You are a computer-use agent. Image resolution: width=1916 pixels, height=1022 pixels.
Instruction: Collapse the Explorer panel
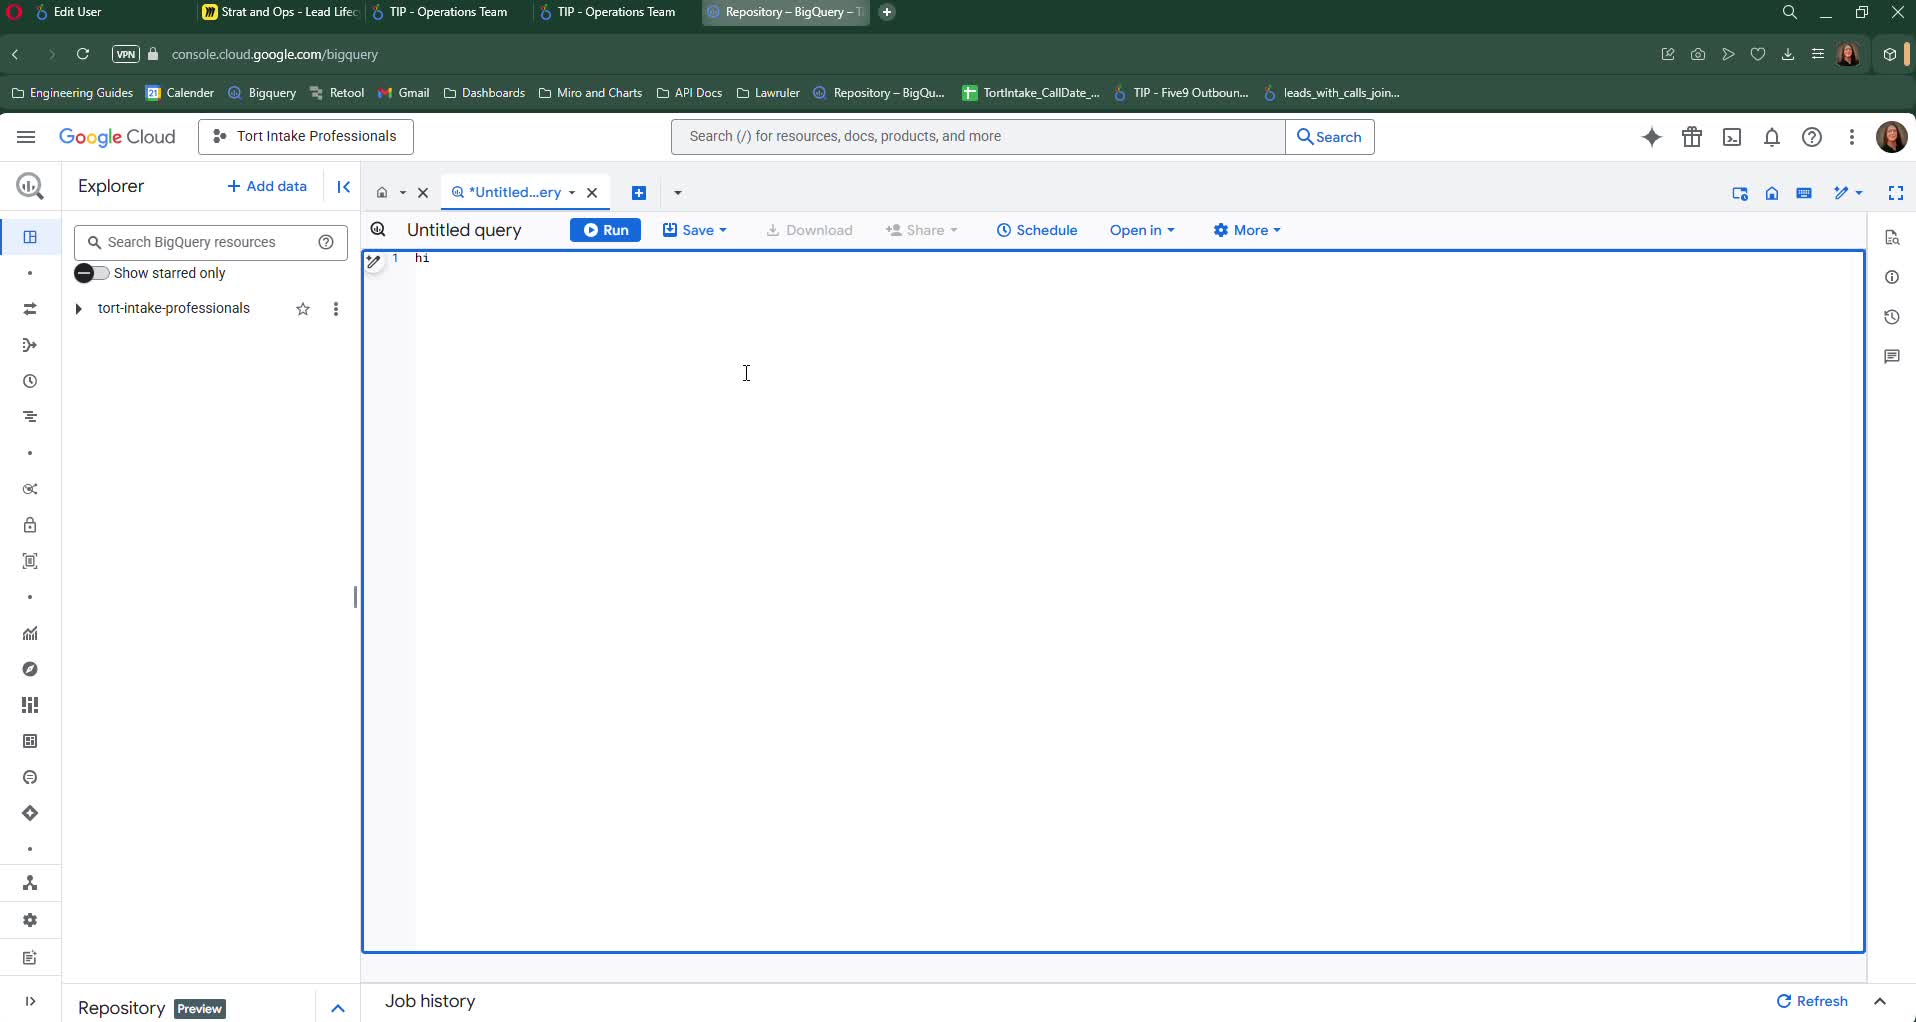click(x=343, y=187)
